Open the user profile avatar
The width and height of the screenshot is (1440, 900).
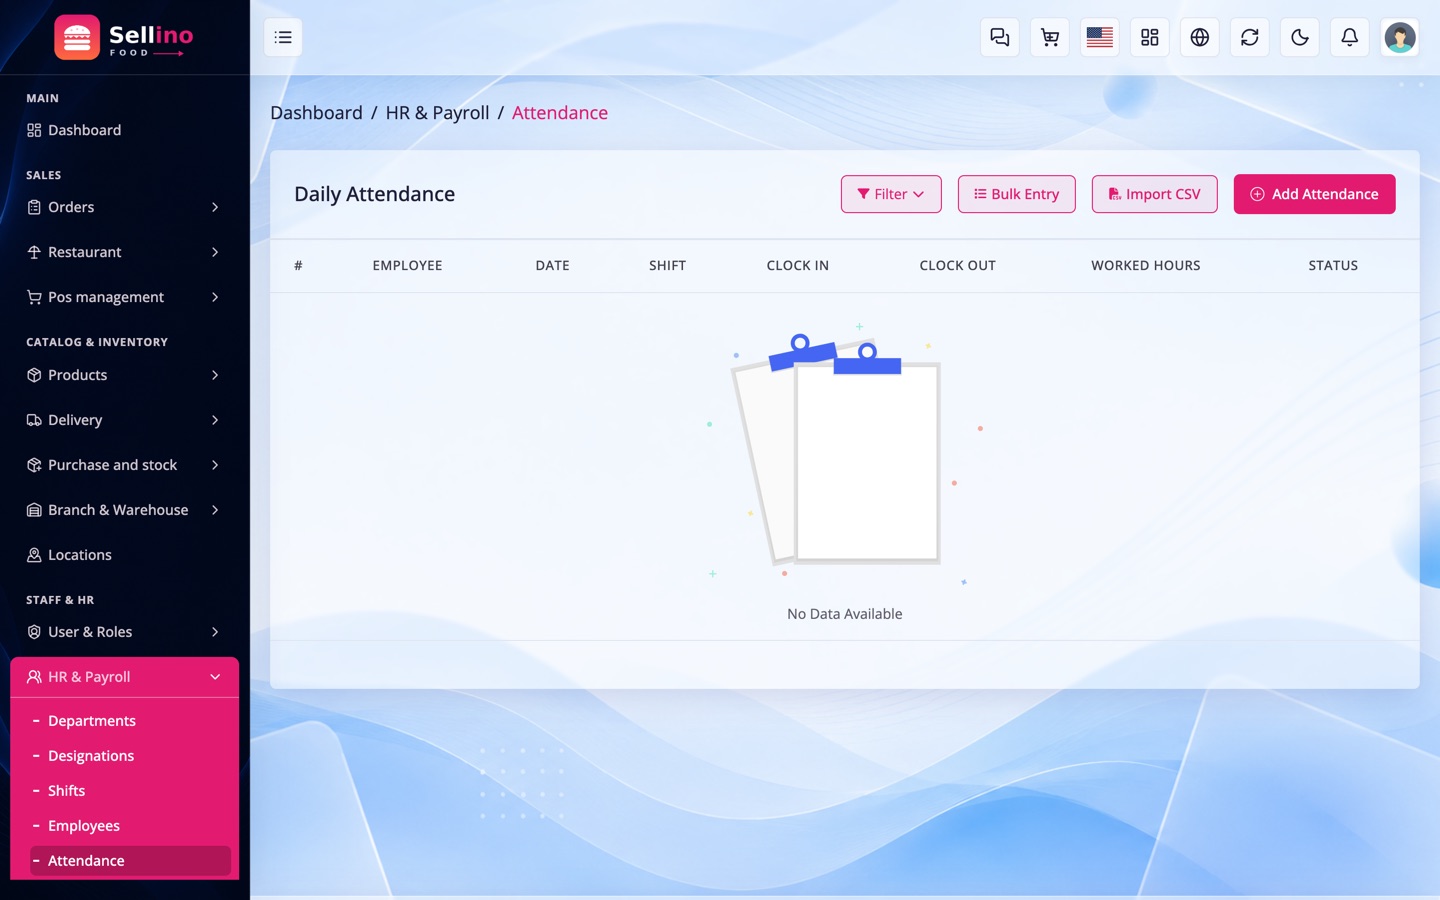click(x=1400, y=37)
